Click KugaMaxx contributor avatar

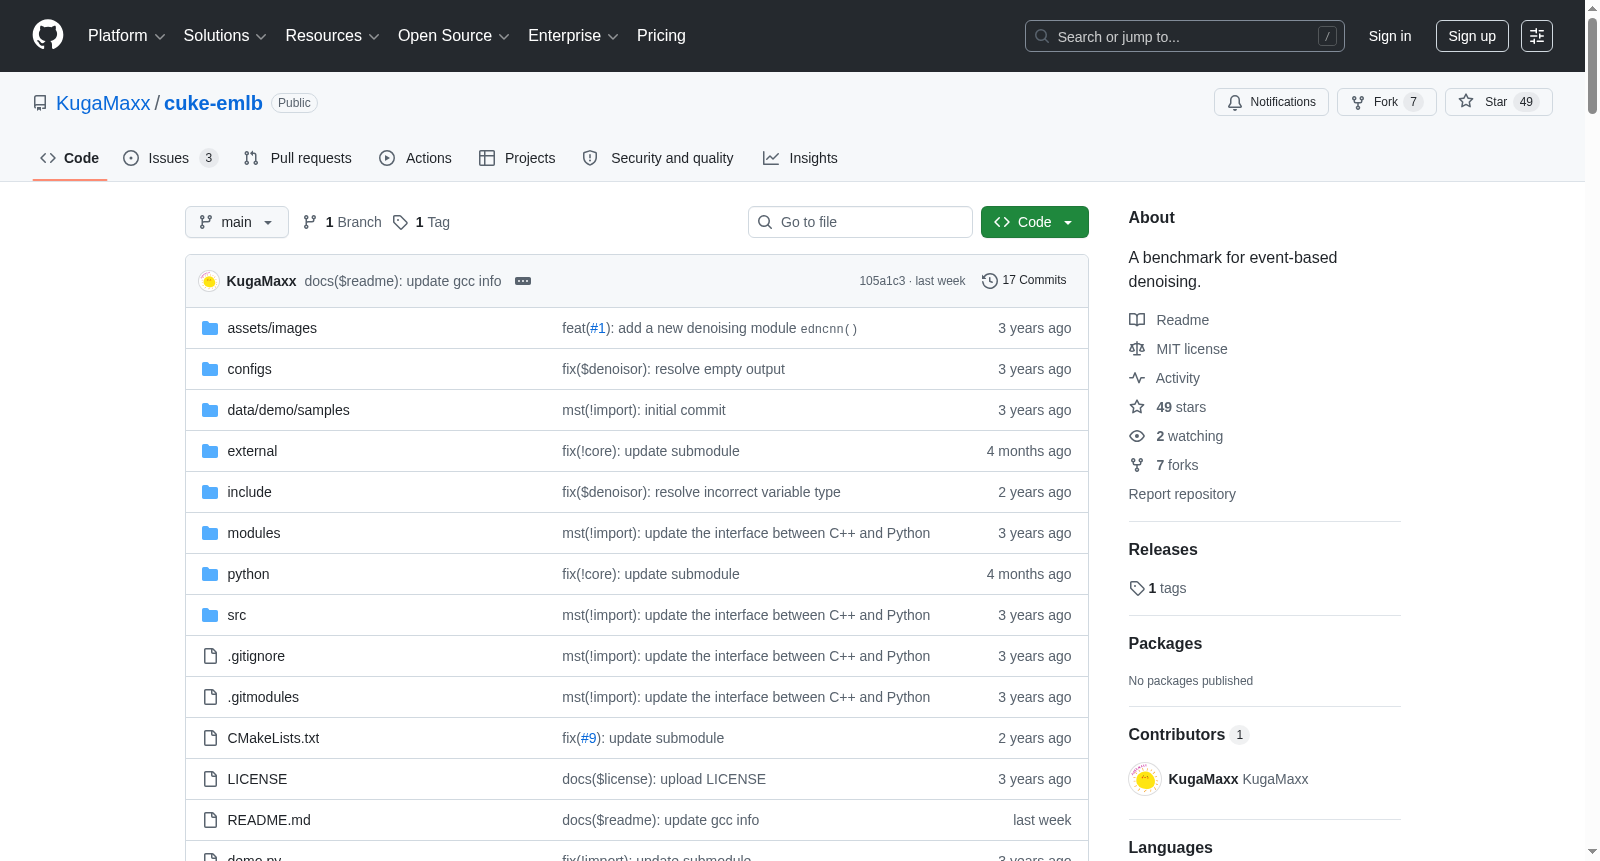[1145, 779]
